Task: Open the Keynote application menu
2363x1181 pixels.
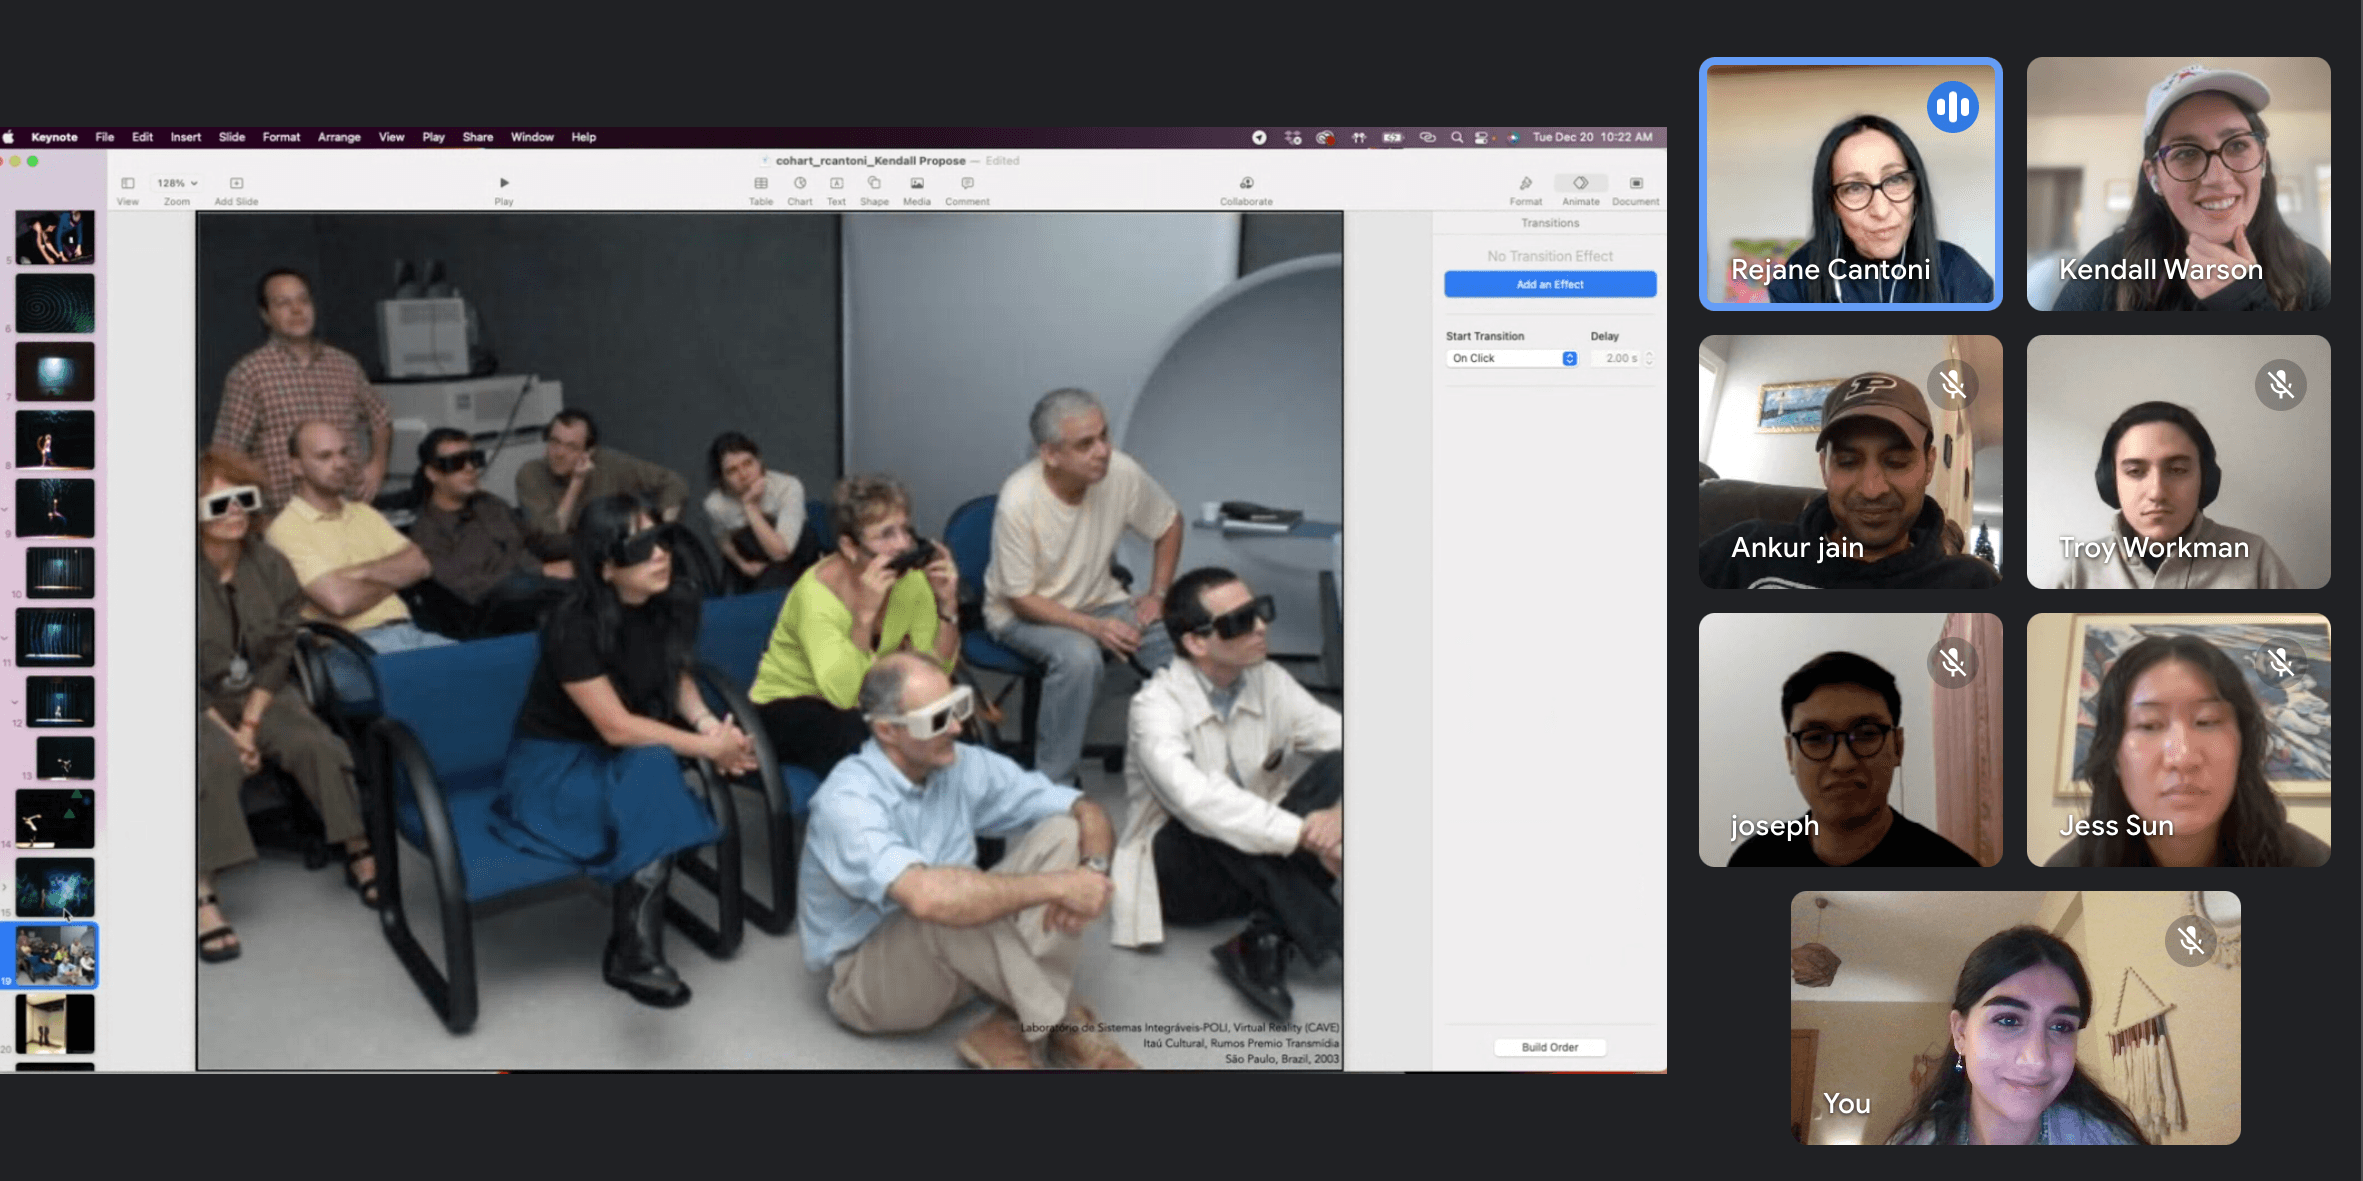Action: pos(54,137)
